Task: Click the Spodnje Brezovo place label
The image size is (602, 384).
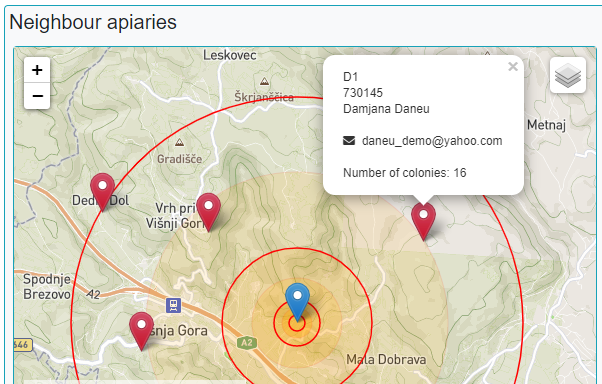Action: [47, 286]
